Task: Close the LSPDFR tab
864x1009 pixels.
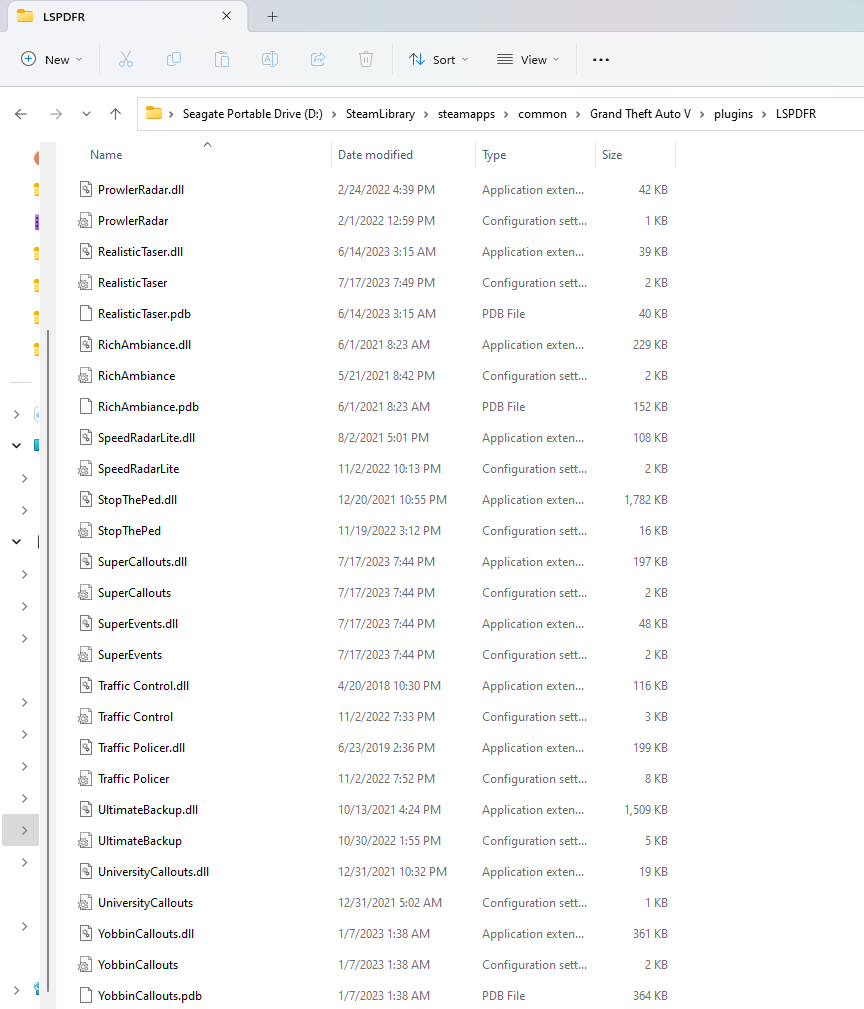Action: coord(226,16)
